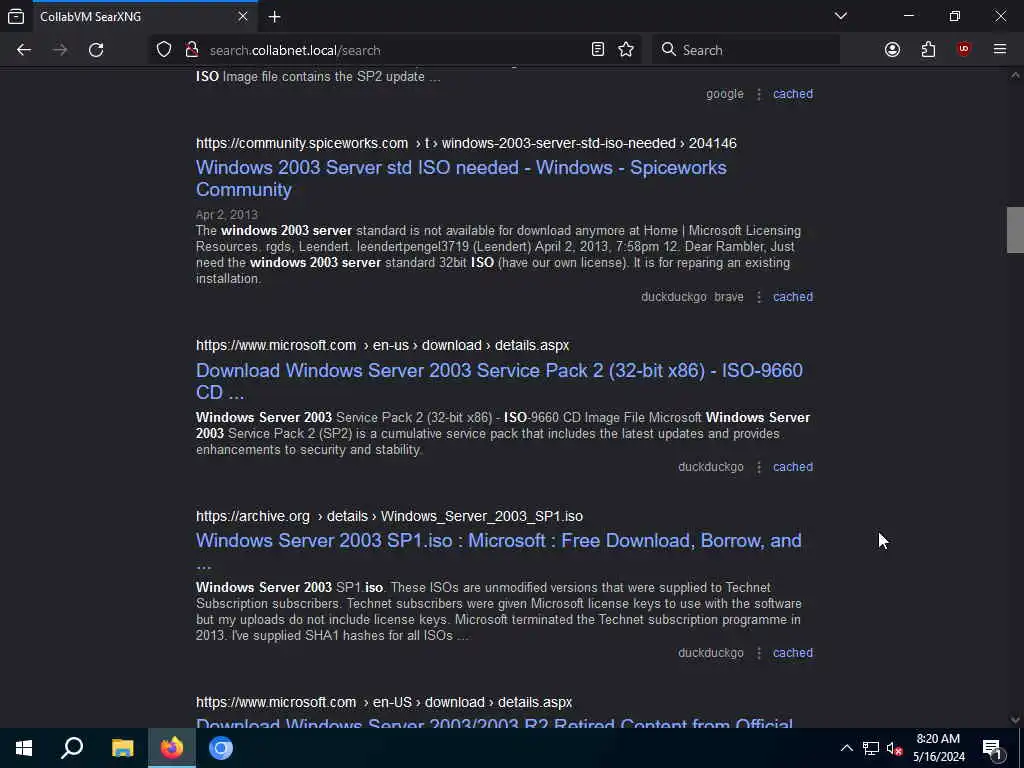Click the scrollbar down arrow
The height and width of the screenshot is (768, 1024).
[1015, 720]
